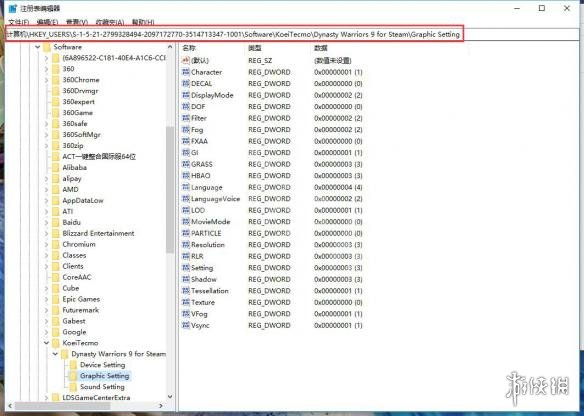
Task: Open the 收藏夹(A) menu
Action: (110, 22)
